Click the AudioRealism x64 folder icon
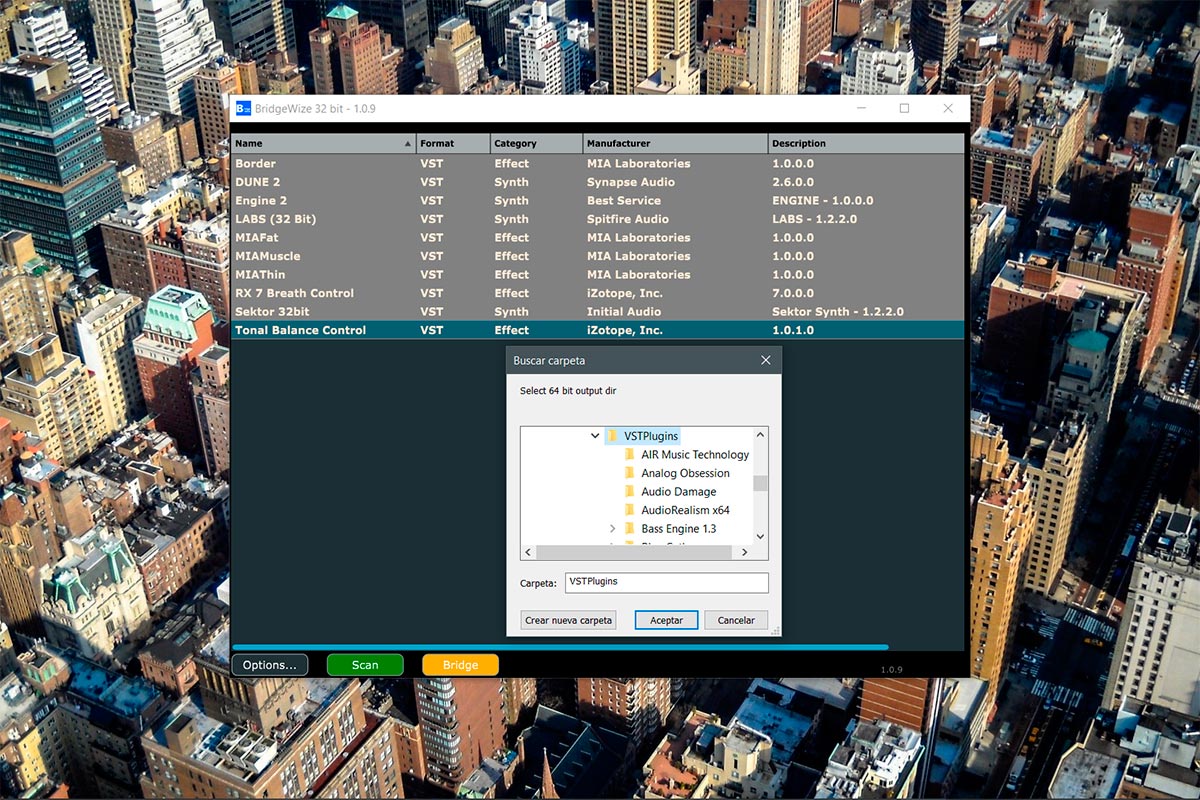Screen dimensions: 1200x800 pos(630,510)
